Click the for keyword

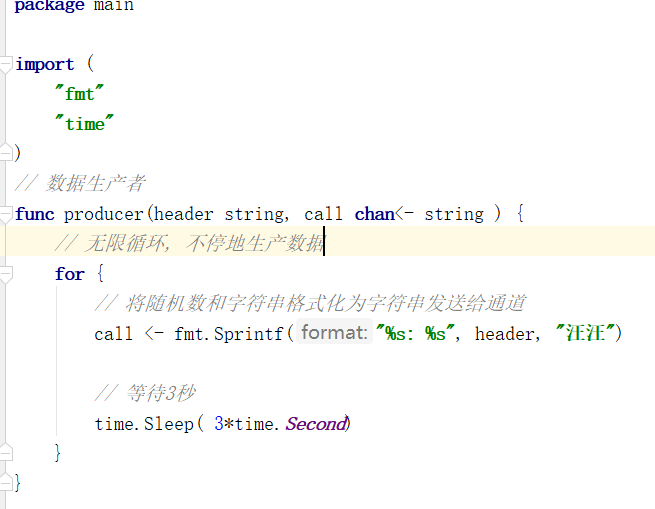coord(69,274)
